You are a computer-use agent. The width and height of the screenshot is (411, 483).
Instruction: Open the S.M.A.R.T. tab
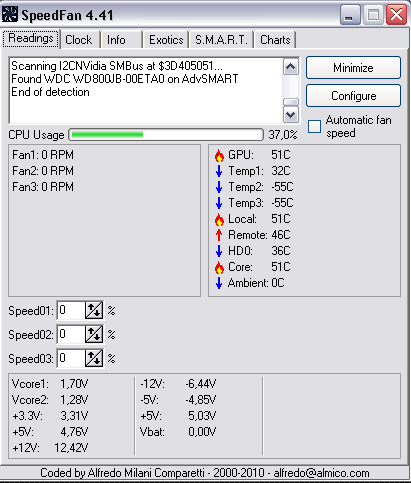[221, 40]
